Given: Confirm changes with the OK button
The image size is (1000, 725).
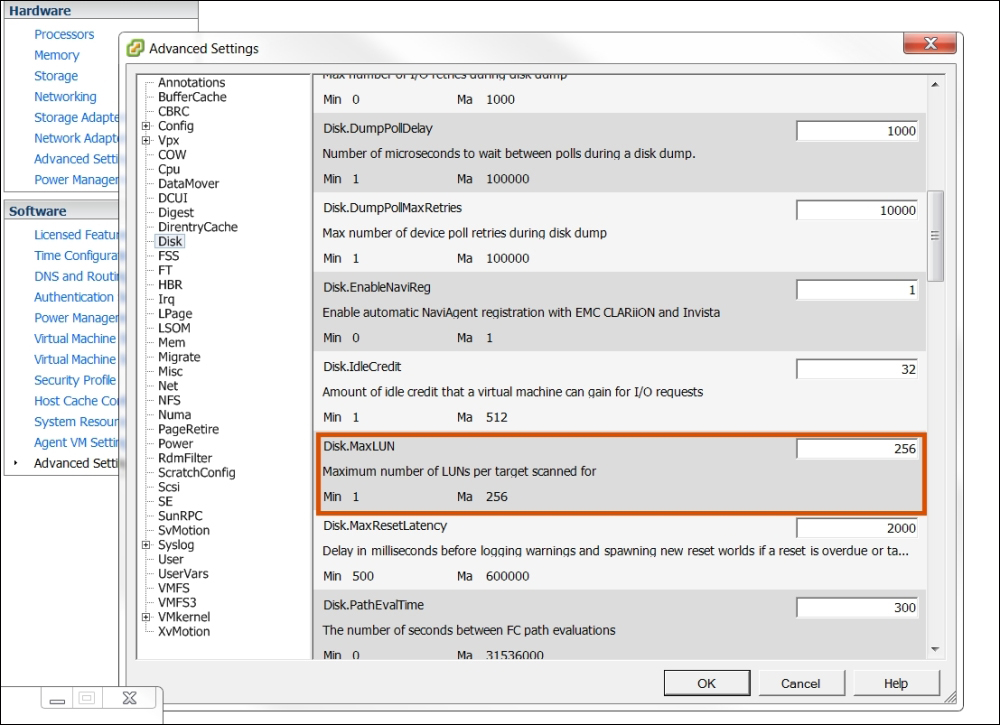Looking at the screenshot, I should coord(707,684).
